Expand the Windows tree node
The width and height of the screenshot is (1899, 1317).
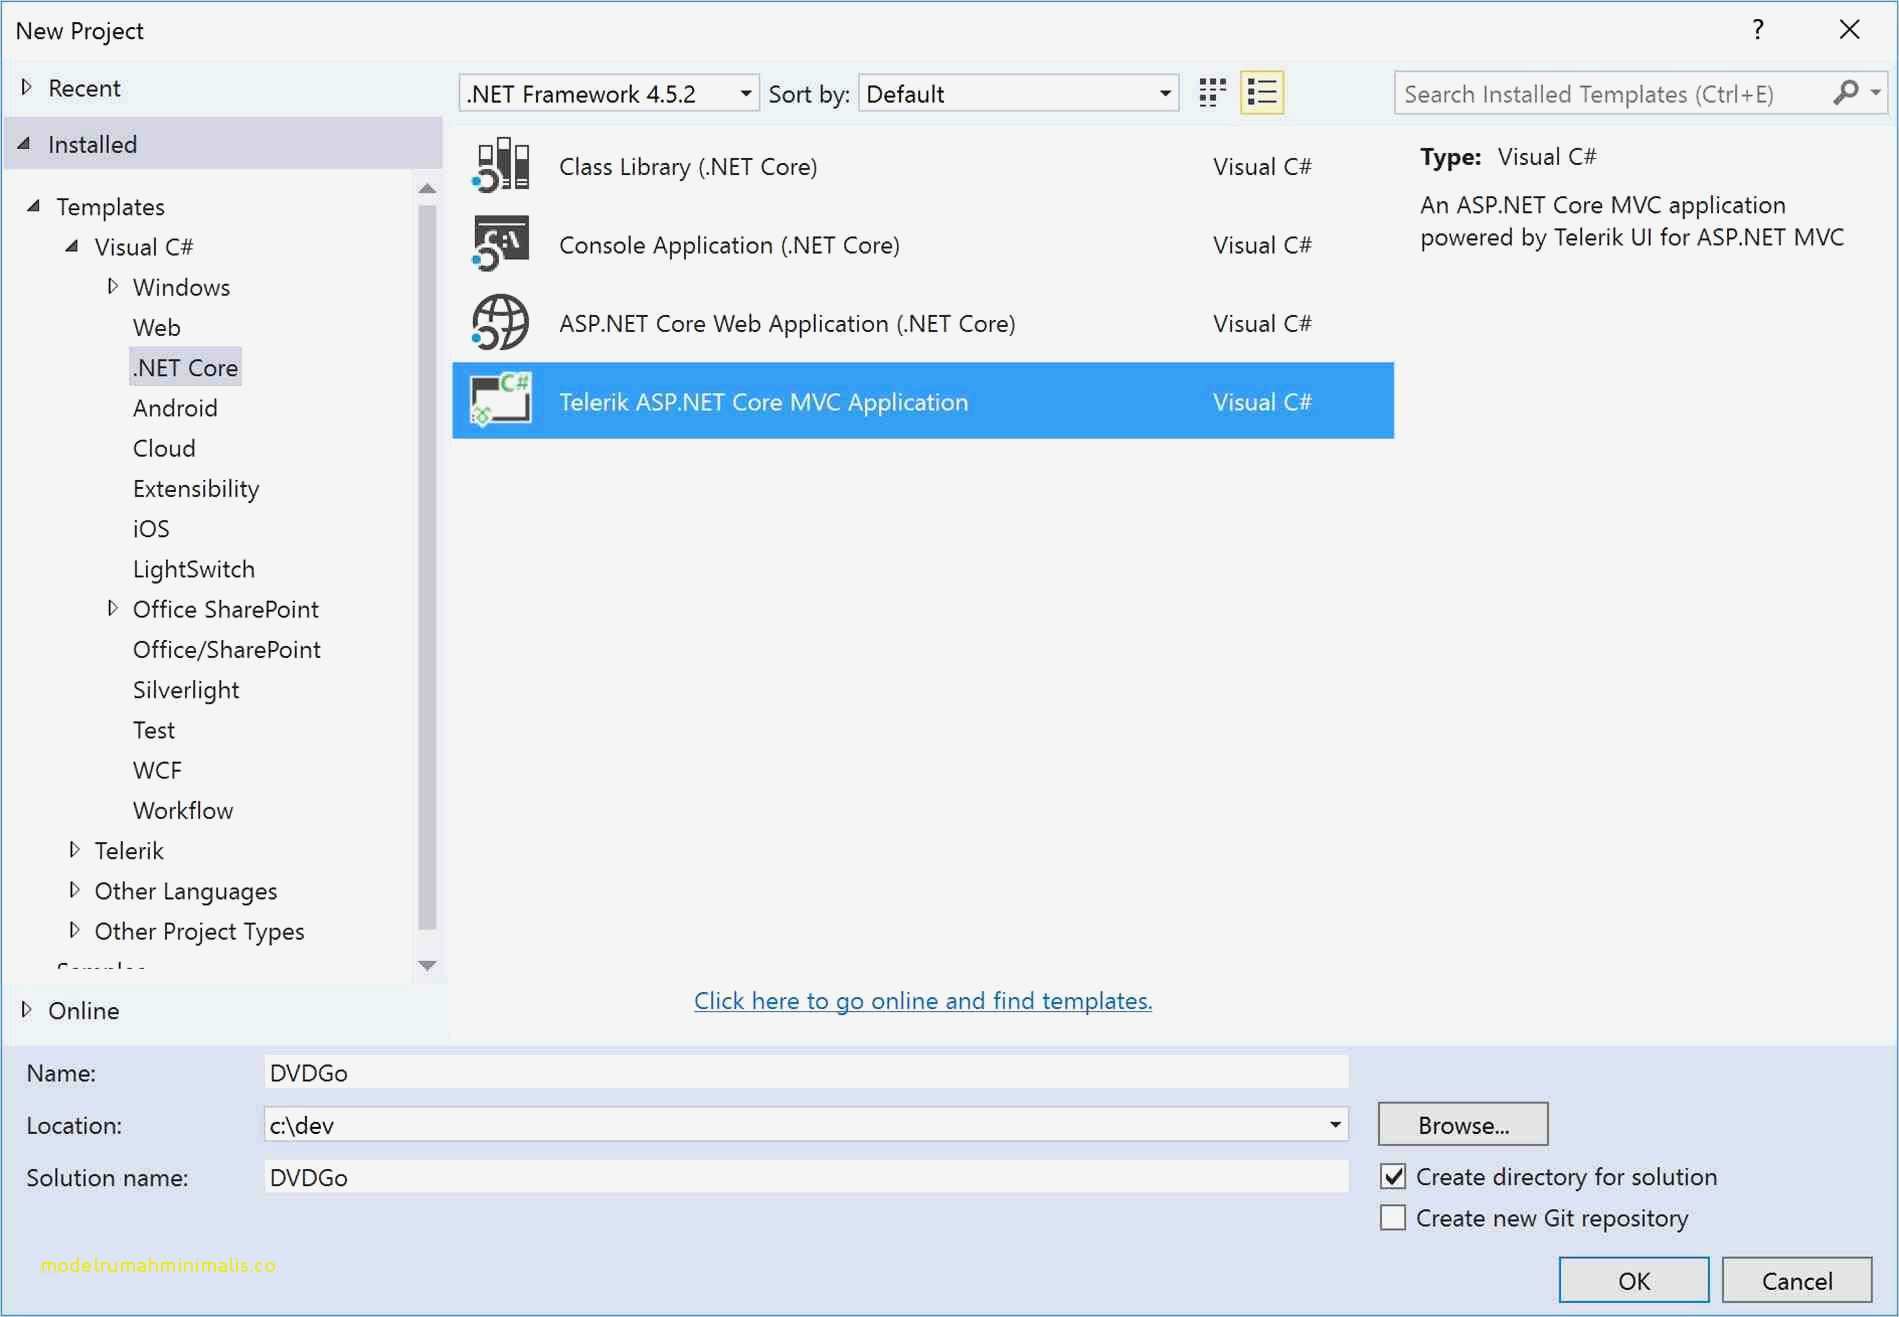(x=113, y=286)
